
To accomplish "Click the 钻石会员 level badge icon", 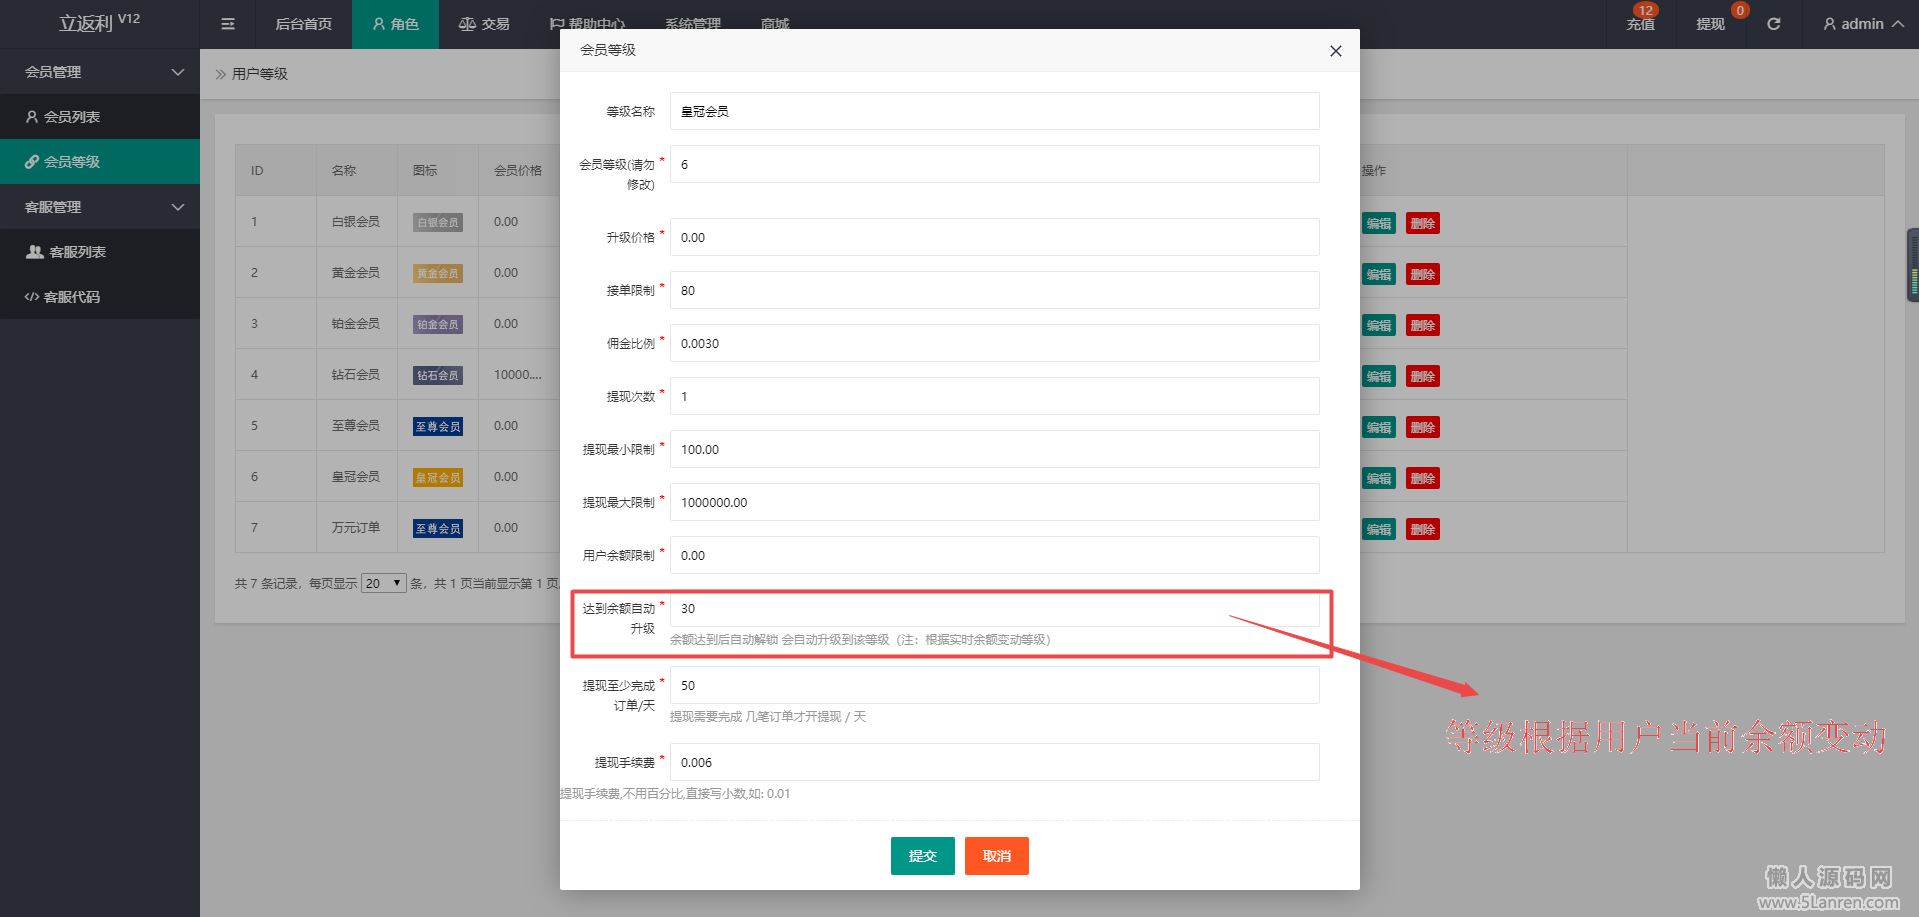I will pyautogui.click(x=438, y=375).
